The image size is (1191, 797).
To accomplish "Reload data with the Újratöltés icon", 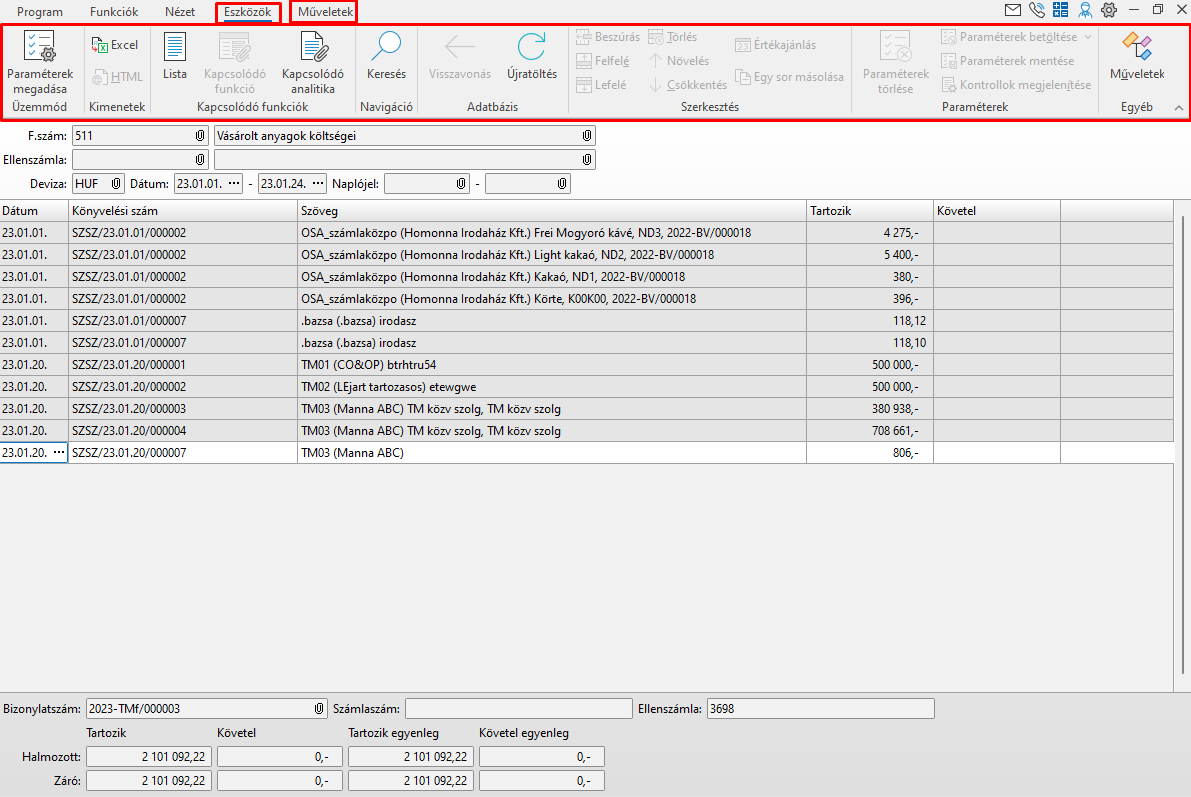I will [532, 48].
